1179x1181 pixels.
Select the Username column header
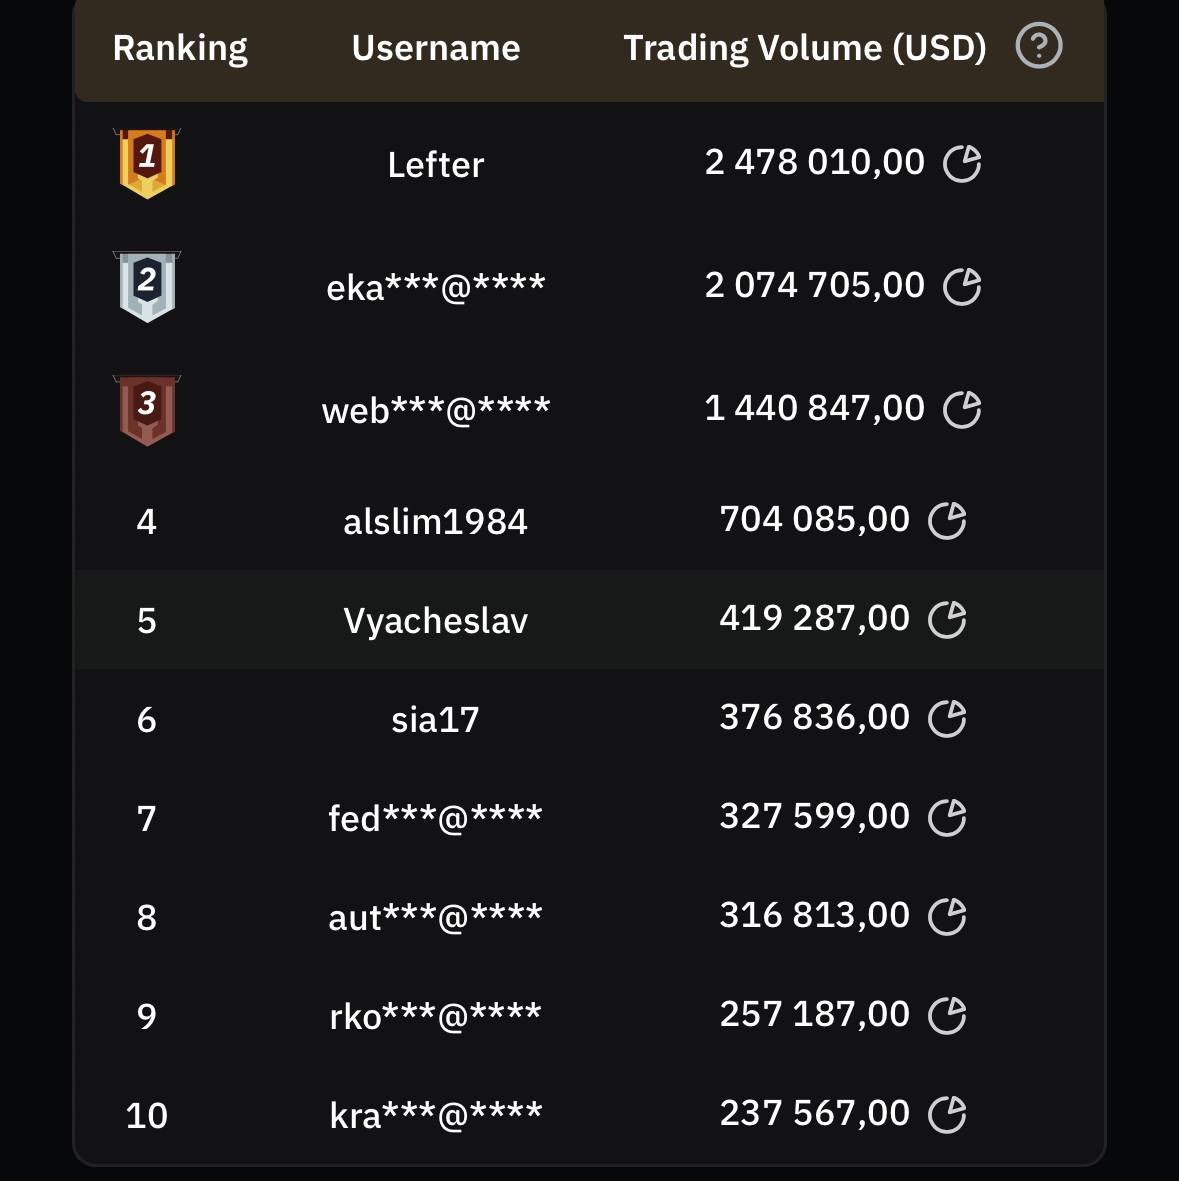pyautogui.click(x=435, y=48)
